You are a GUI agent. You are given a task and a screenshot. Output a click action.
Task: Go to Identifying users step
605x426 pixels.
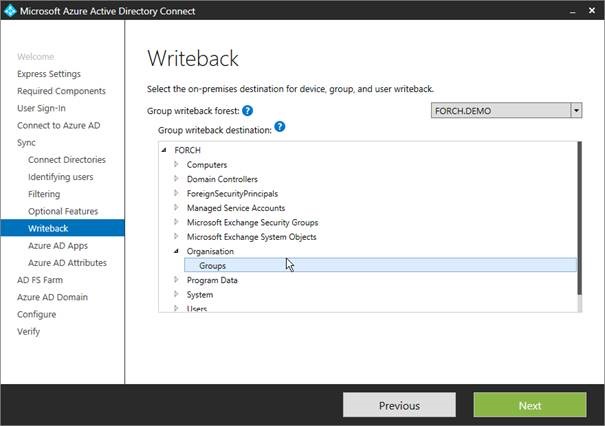tap(61, 177)
